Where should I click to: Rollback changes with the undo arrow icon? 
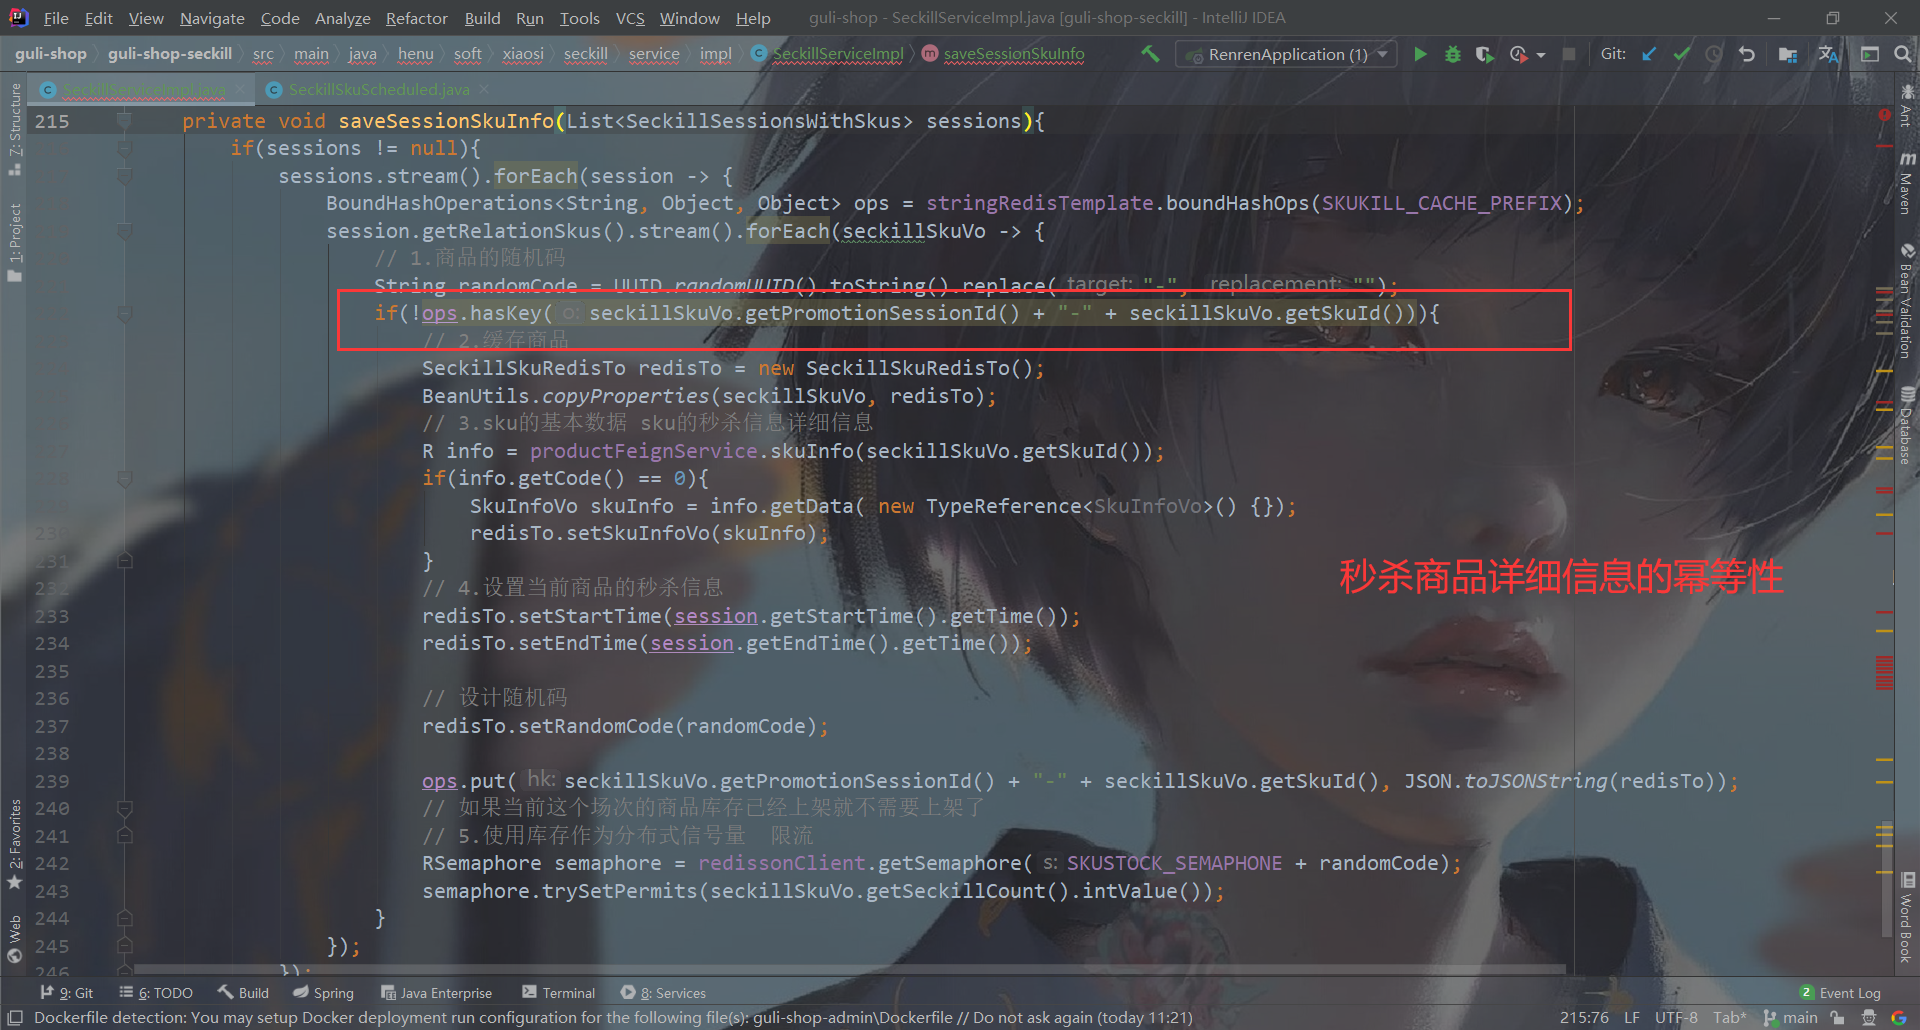click(x=1747, y=54)
